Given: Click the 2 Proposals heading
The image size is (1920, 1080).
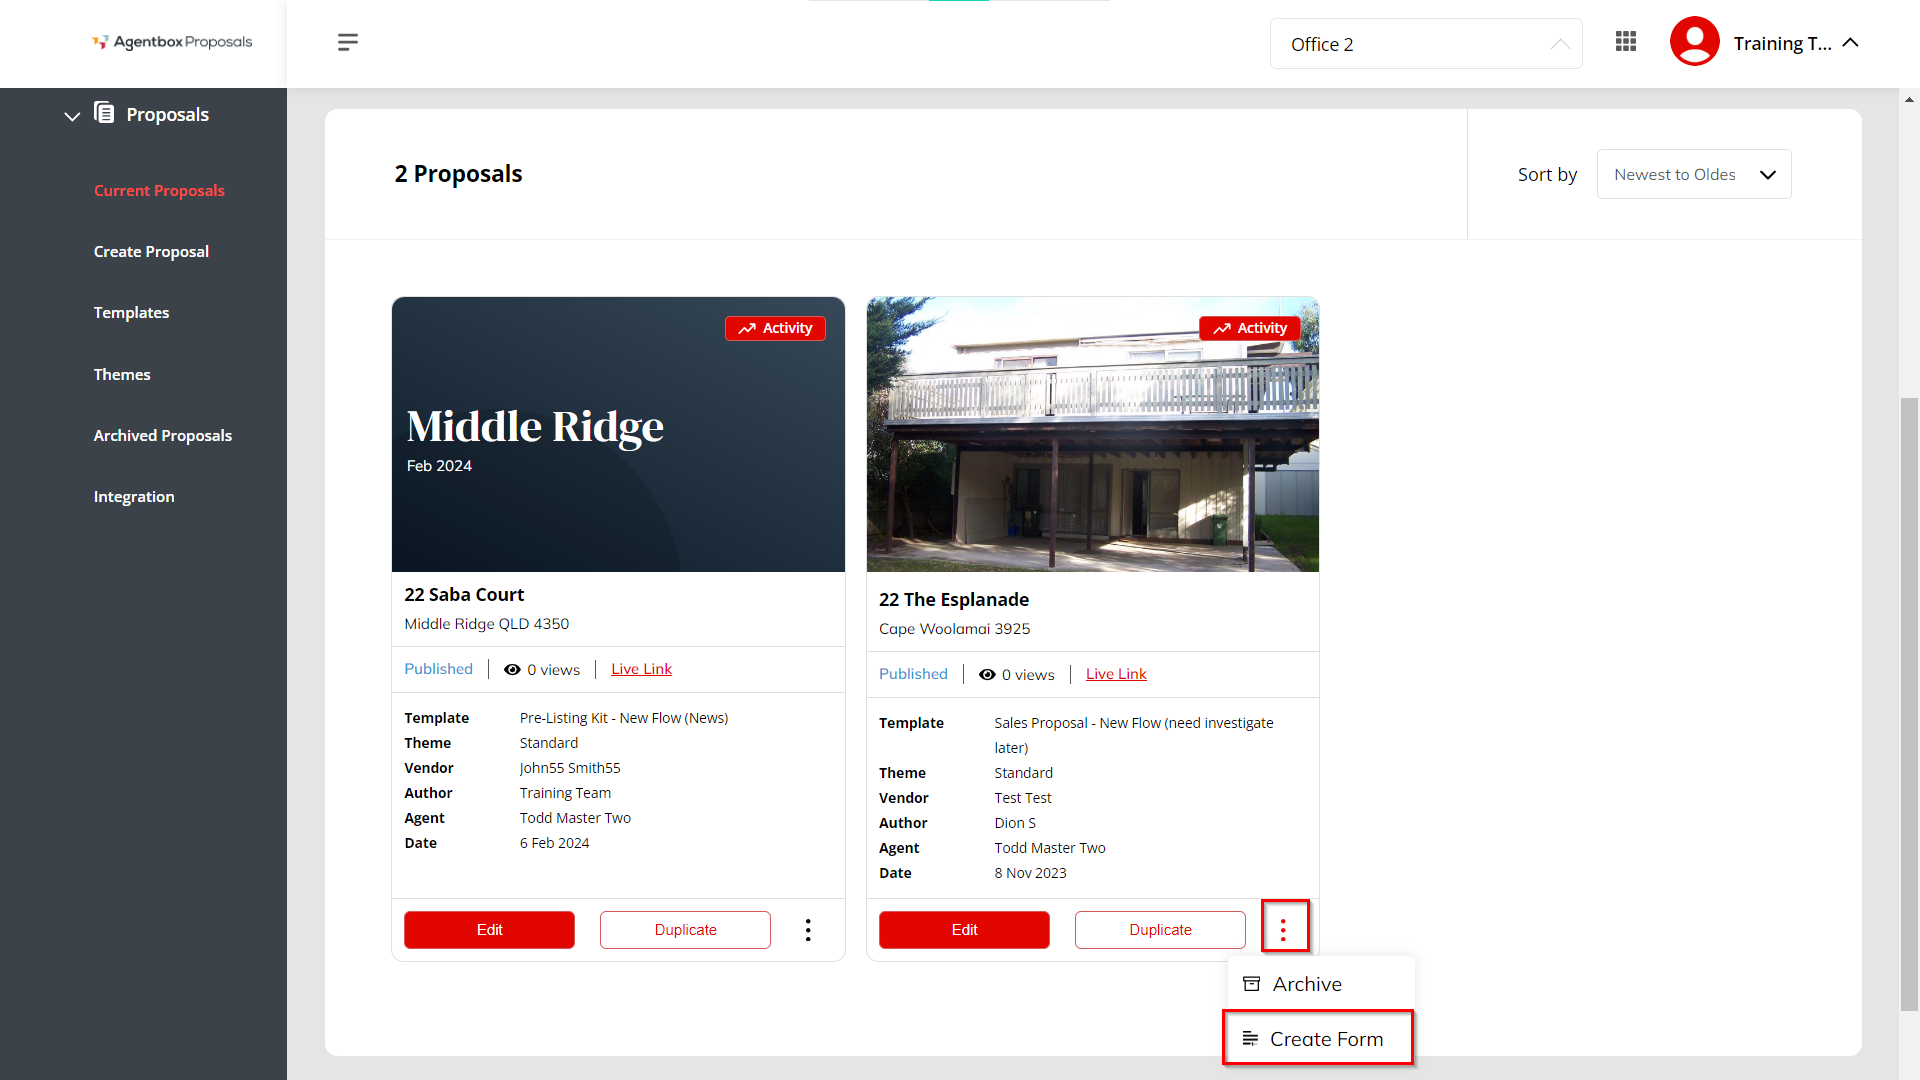Looking at the screenshot, I should click(458, 174).
